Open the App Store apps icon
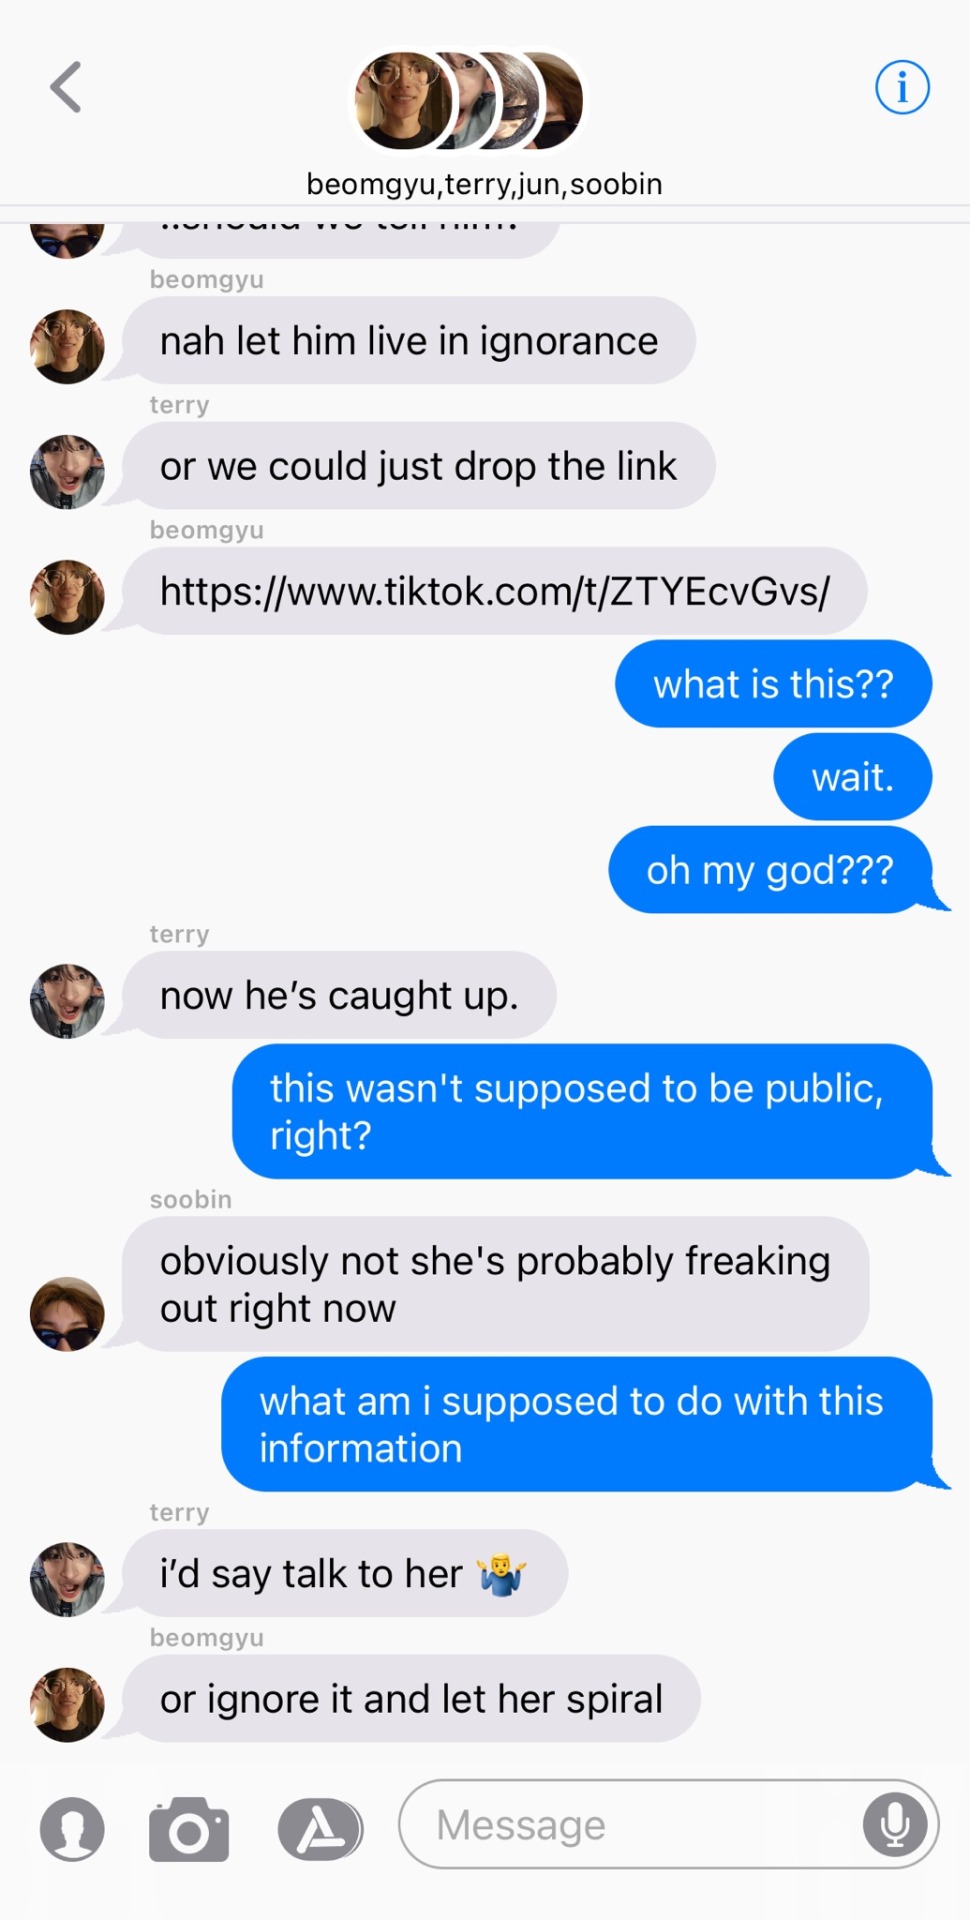The height and width of the screenshot is (1920, 970). click(x=320, y=1829)
